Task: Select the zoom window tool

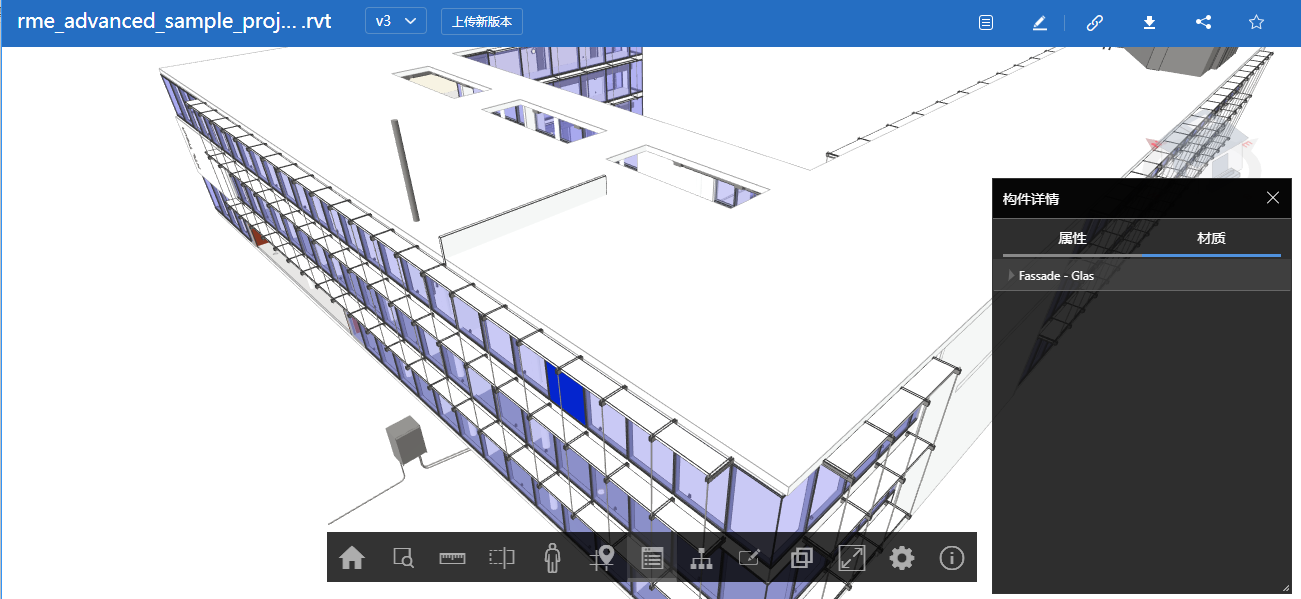Action: [403, 558]
